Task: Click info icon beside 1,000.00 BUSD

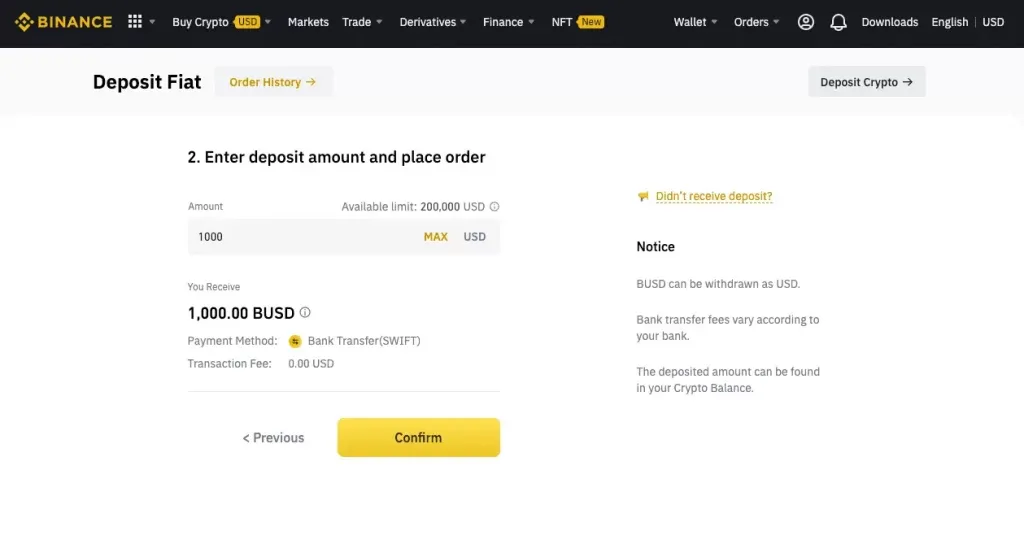Action: pos(305,312)
